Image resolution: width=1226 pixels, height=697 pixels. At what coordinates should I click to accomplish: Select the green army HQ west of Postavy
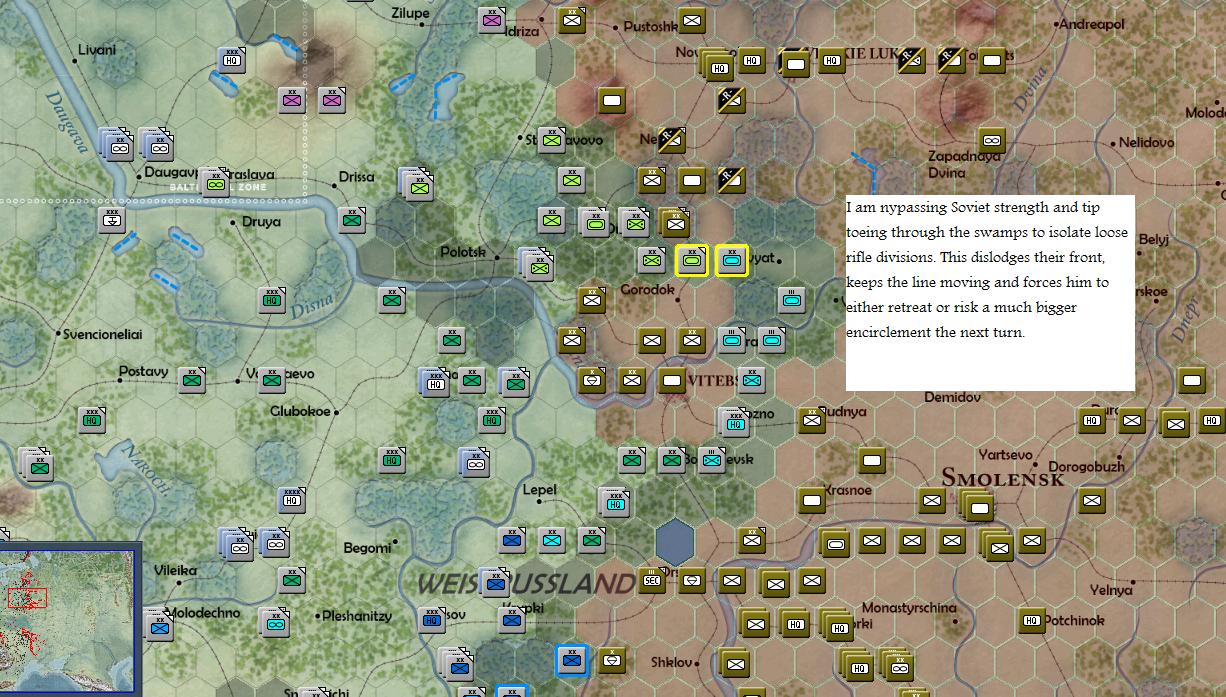[92, 420]
